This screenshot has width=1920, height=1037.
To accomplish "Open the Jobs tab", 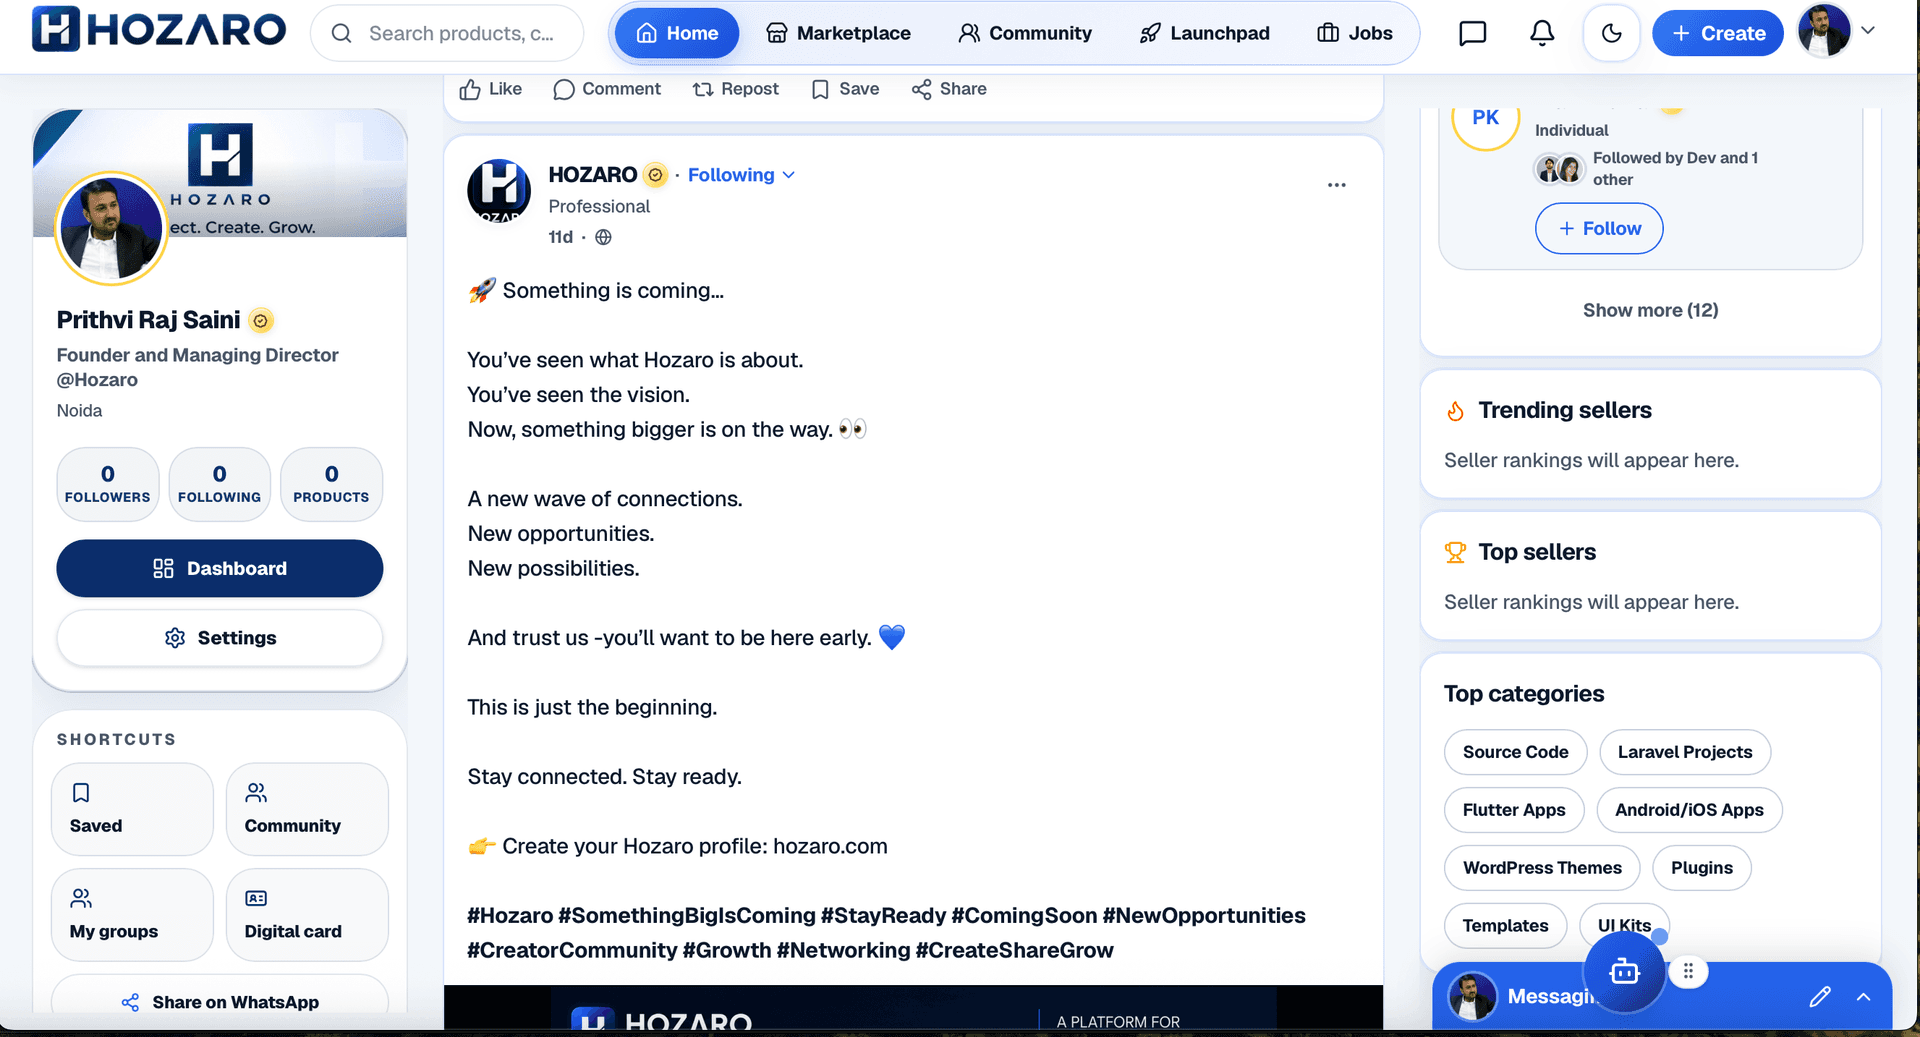I will (x=1355, y=33).
